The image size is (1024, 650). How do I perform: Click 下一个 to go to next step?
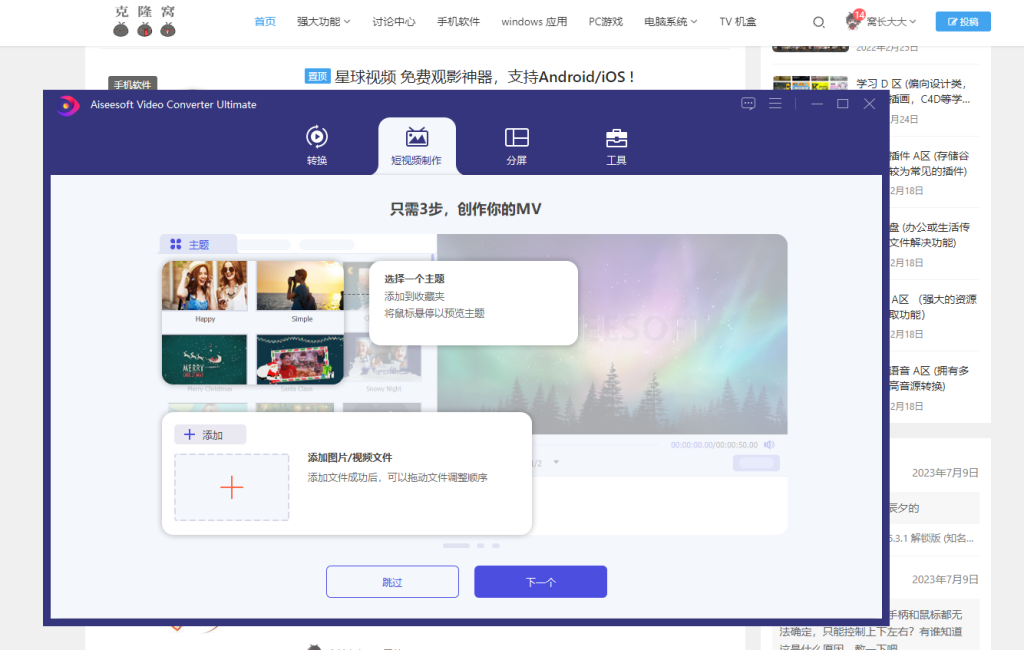click(x=541, y=581)
